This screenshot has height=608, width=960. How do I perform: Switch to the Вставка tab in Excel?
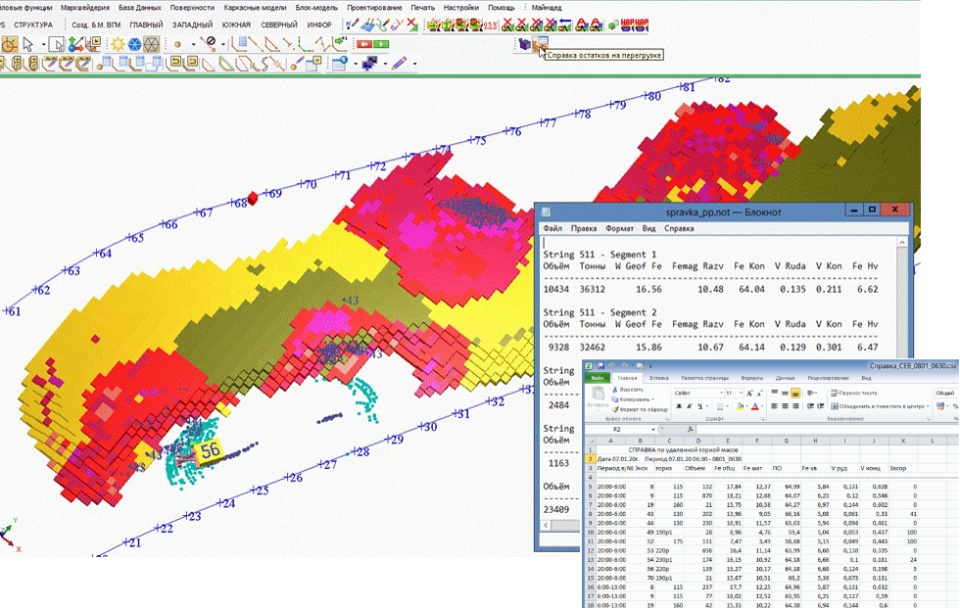click(x=659, y=378)
